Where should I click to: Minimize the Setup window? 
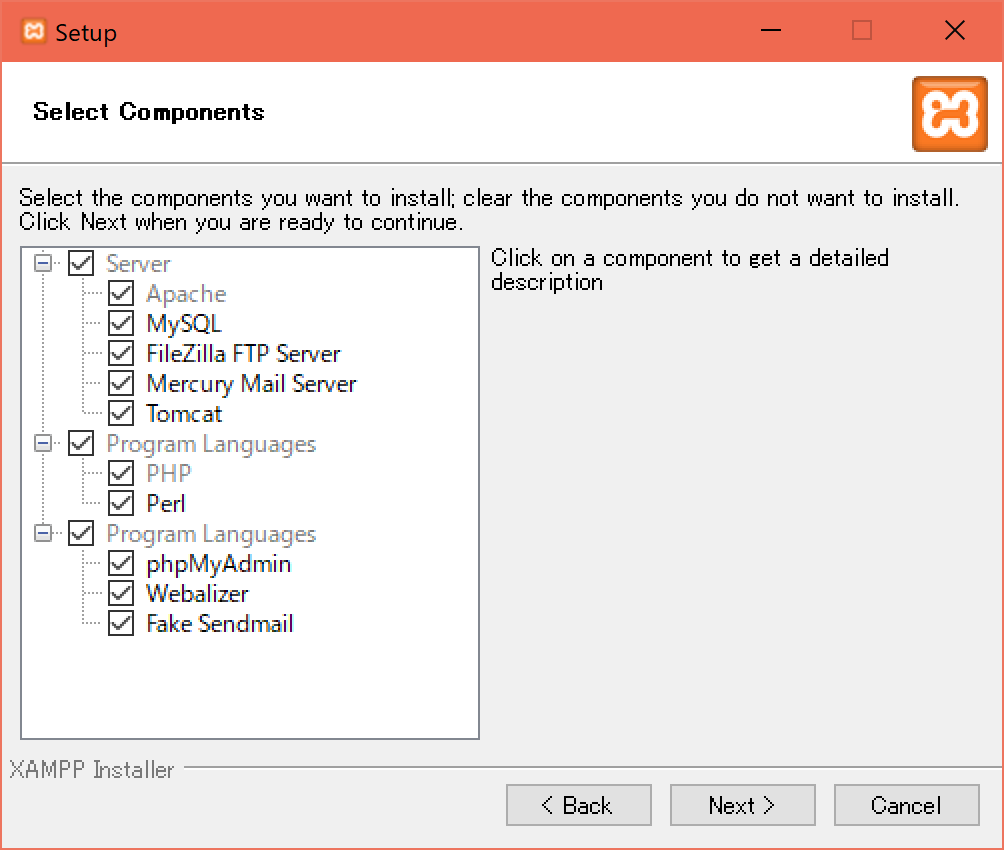point(771,30)
